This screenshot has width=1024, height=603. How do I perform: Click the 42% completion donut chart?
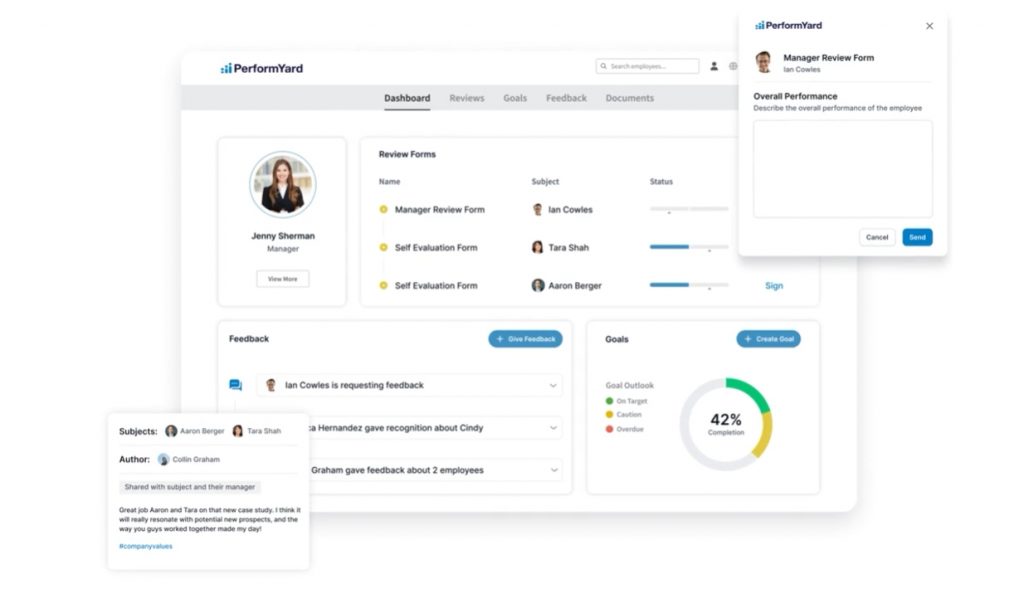pos(726,424)
